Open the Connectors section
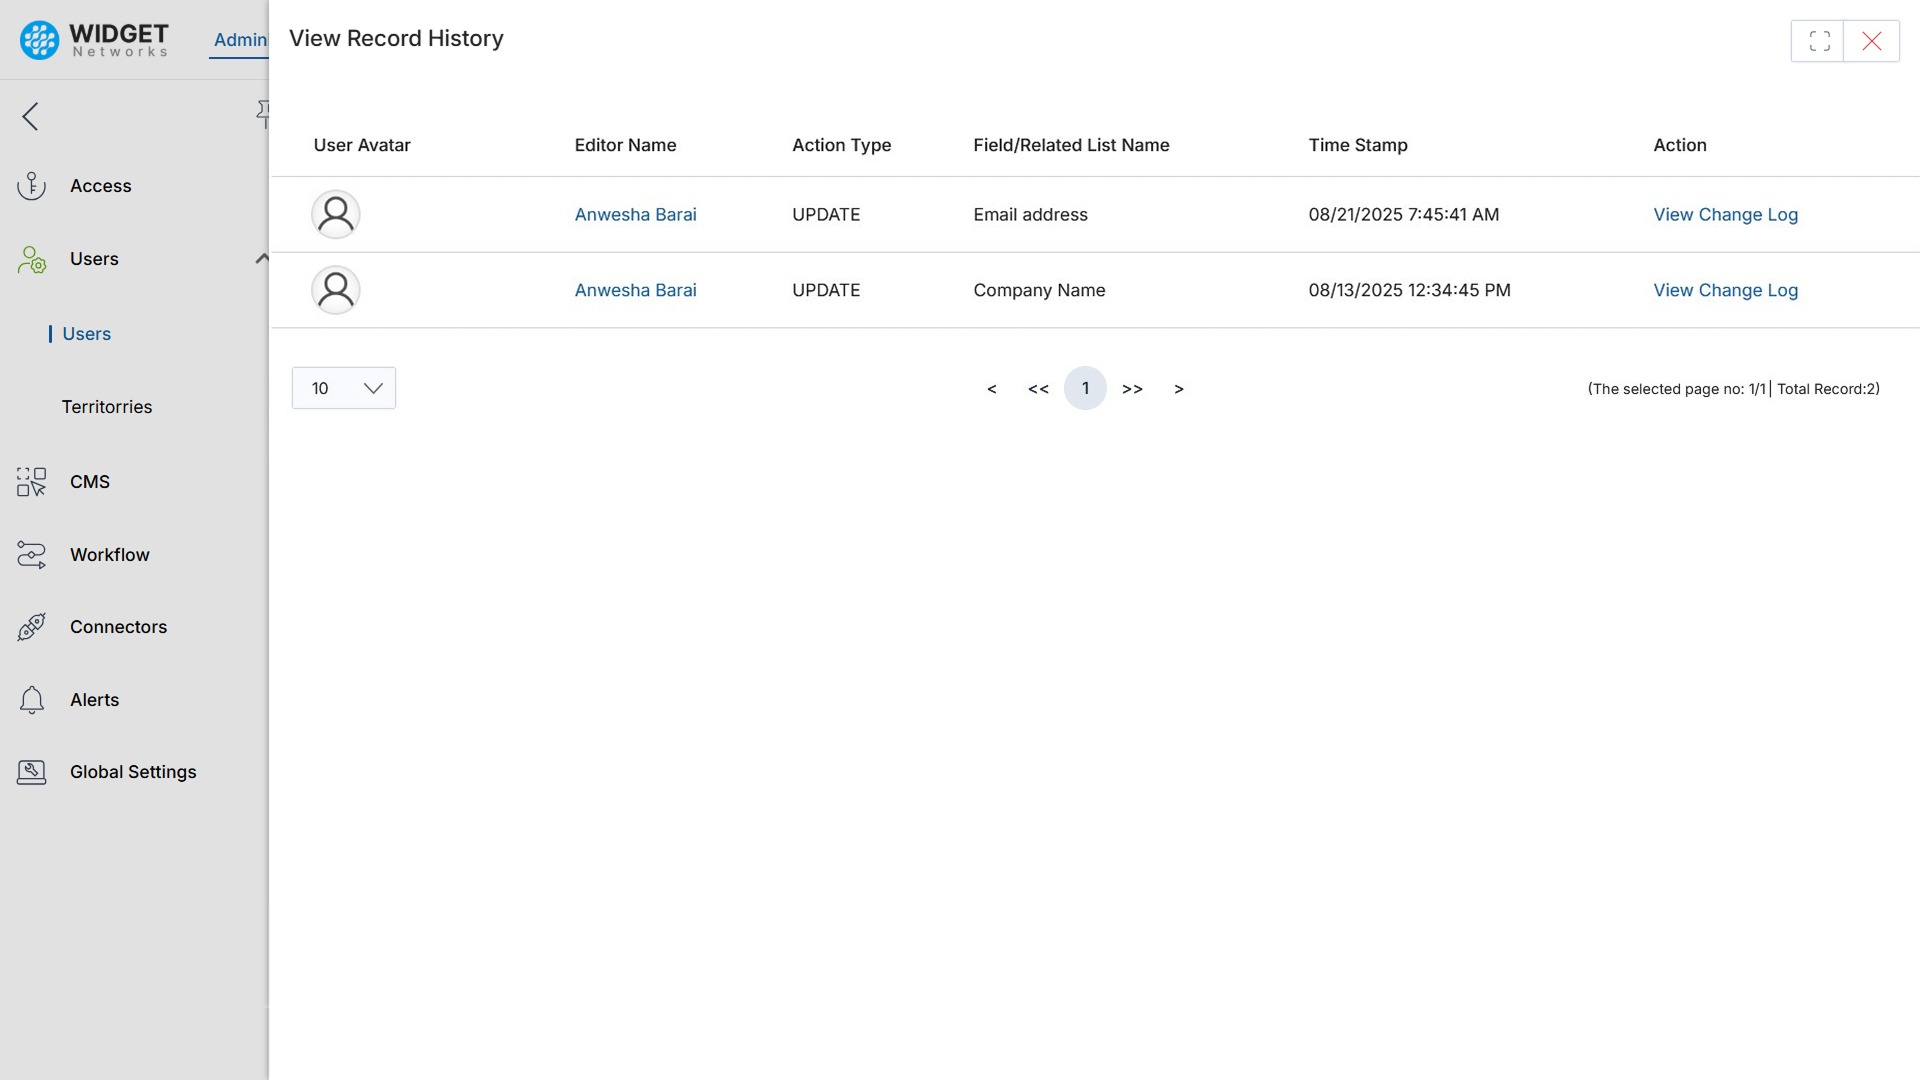The image size is (1920, 1080). (118, 627)
